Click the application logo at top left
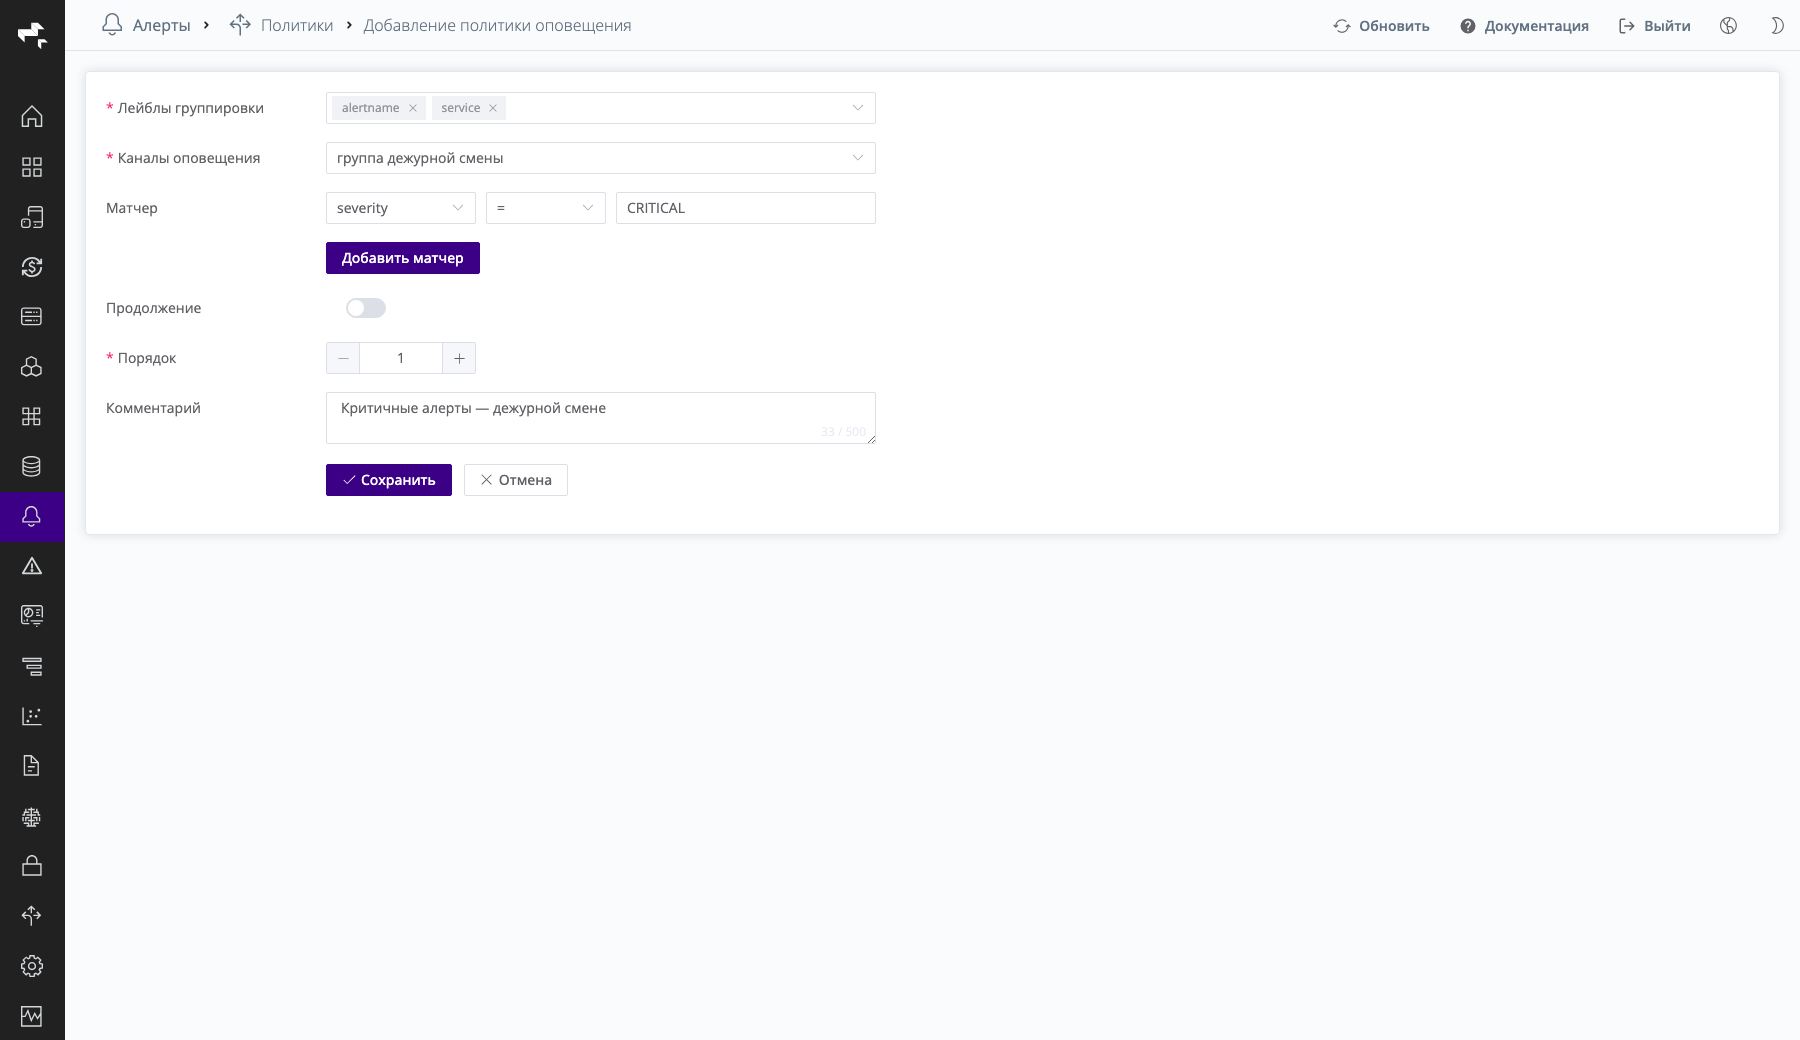 coord(32,35)
